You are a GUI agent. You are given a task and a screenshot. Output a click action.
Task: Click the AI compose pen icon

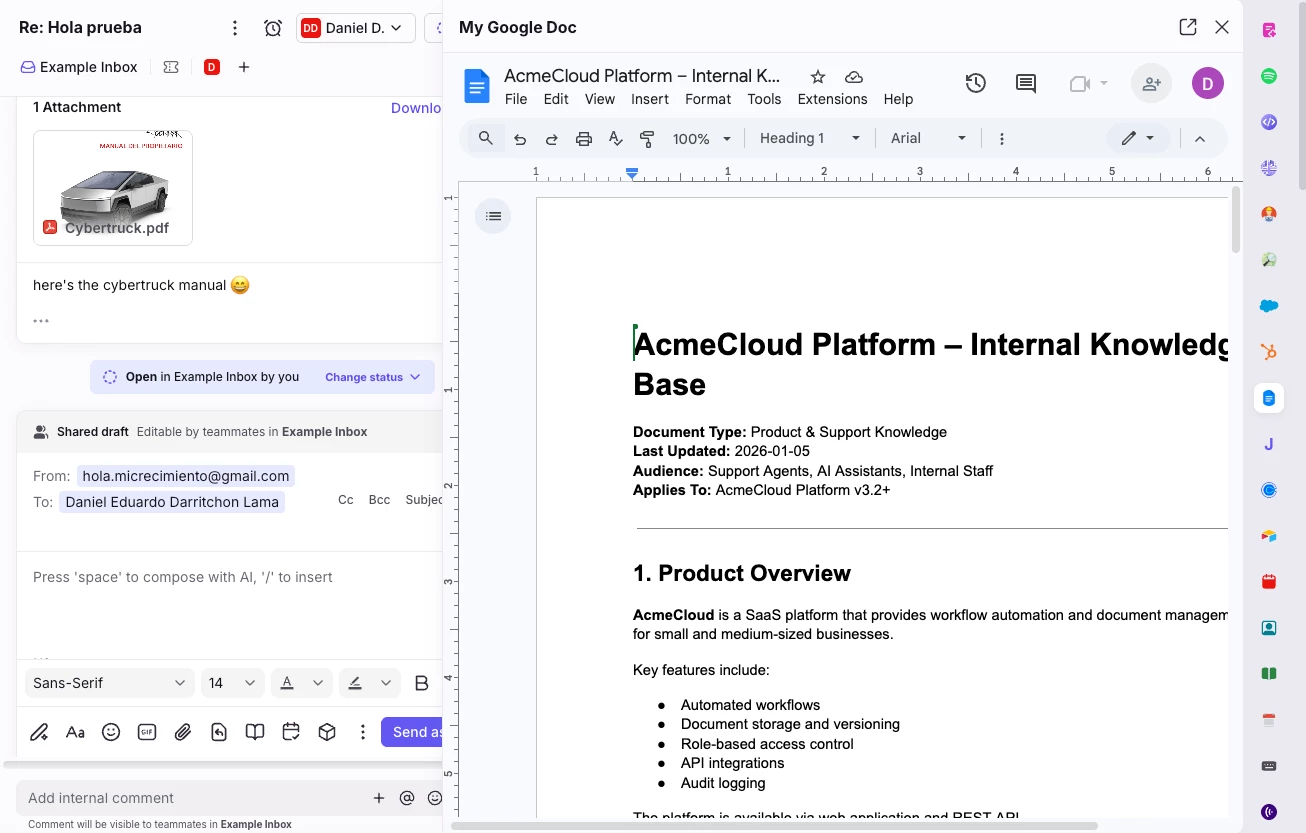39,732
